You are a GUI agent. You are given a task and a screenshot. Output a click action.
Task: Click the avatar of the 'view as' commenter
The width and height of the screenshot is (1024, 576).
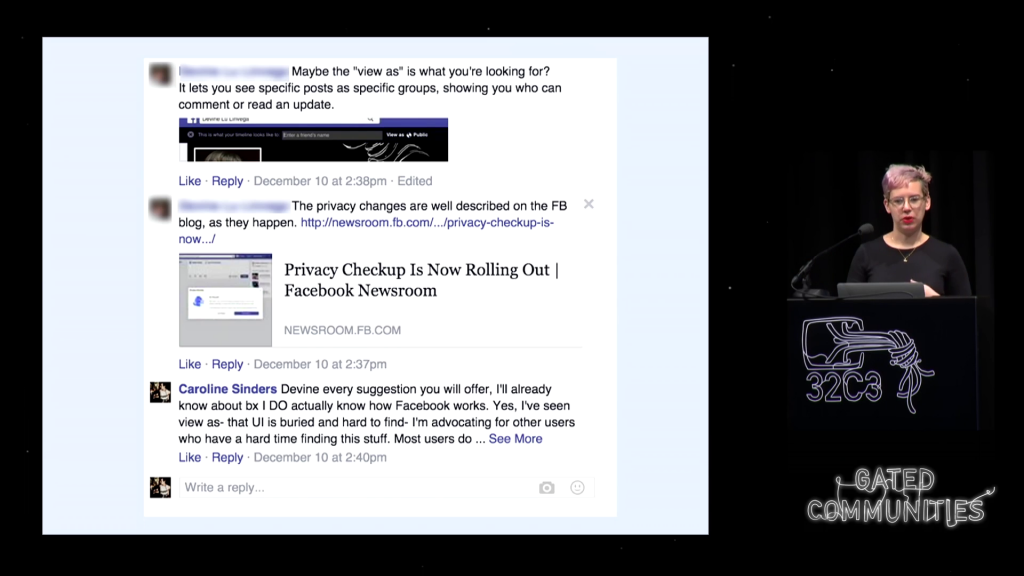161,74
